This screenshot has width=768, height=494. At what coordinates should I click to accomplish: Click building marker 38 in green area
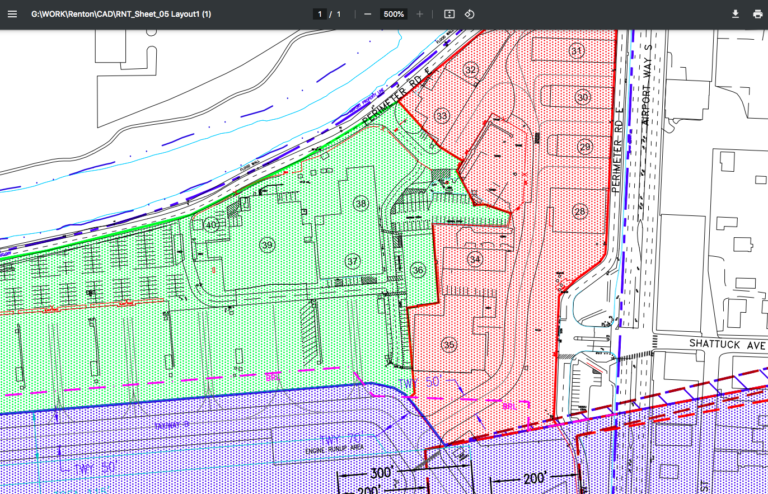tap(360, 203)
